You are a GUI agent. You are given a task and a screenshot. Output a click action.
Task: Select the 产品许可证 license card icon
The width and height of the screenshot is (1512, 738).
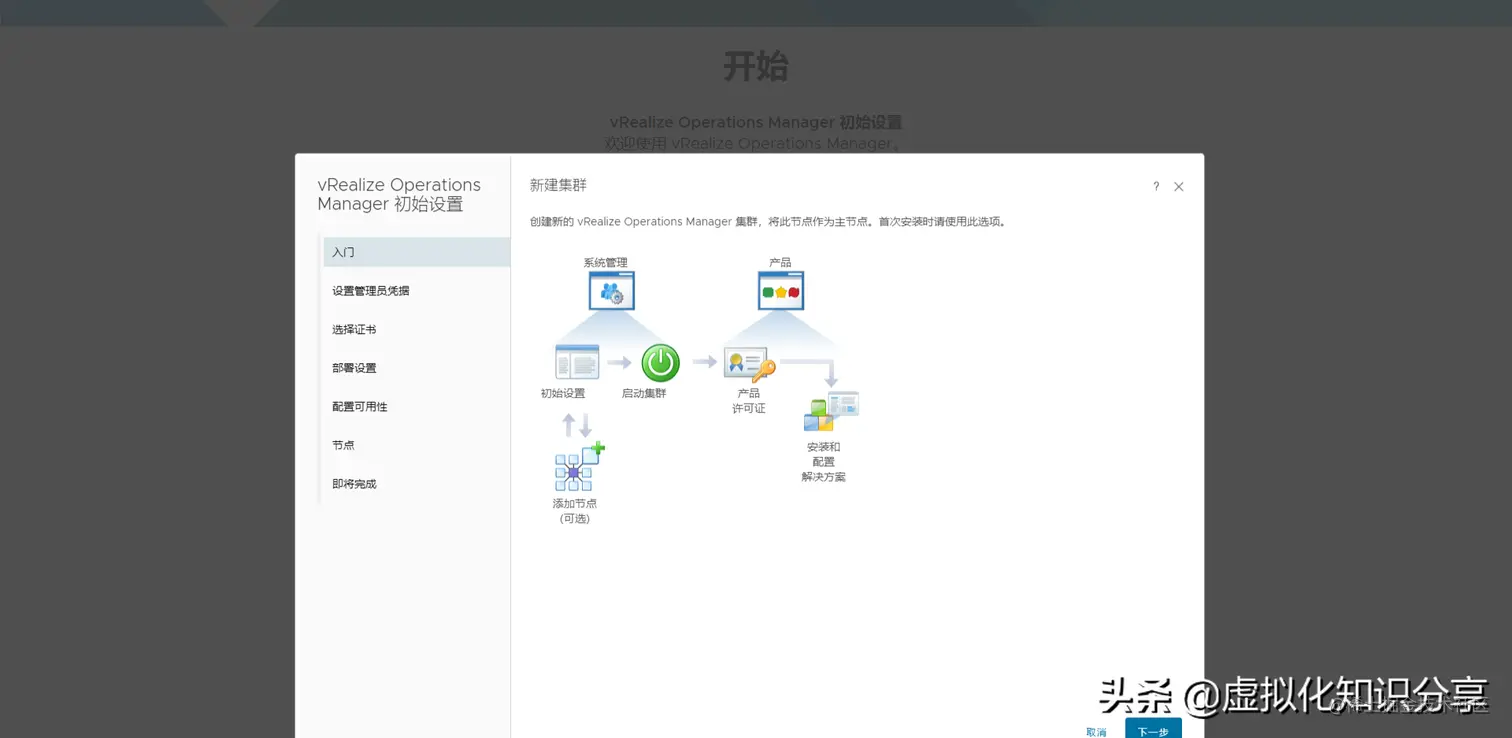tap(748, 362)
